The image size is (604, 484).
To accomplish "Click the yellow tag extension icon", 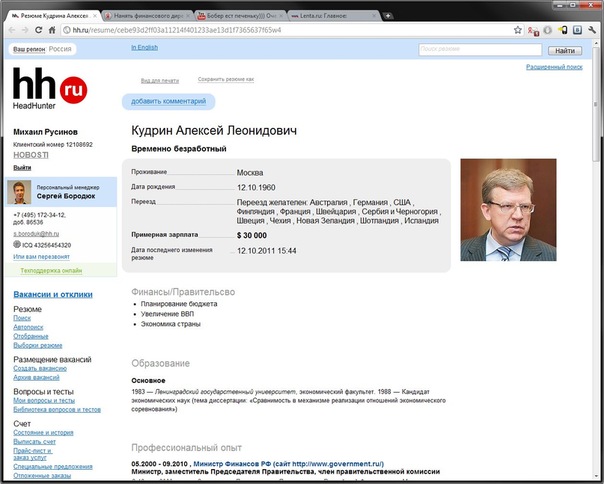I will coord(562,30).
